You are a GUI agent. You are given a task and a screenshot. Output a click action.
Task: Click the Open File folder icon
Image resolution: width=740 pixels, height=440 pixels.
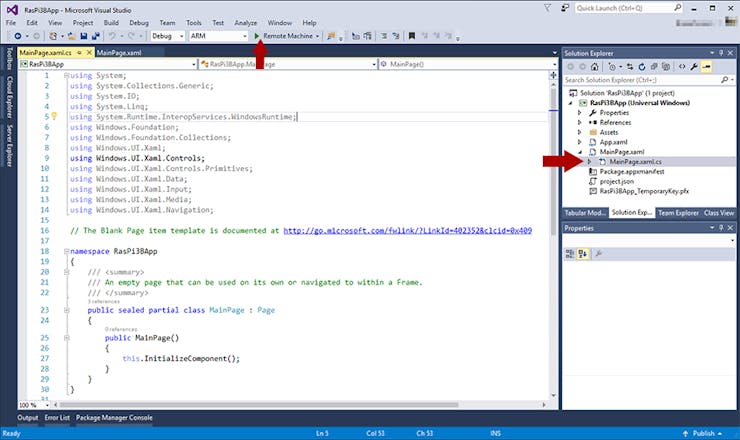click(72, 36)
